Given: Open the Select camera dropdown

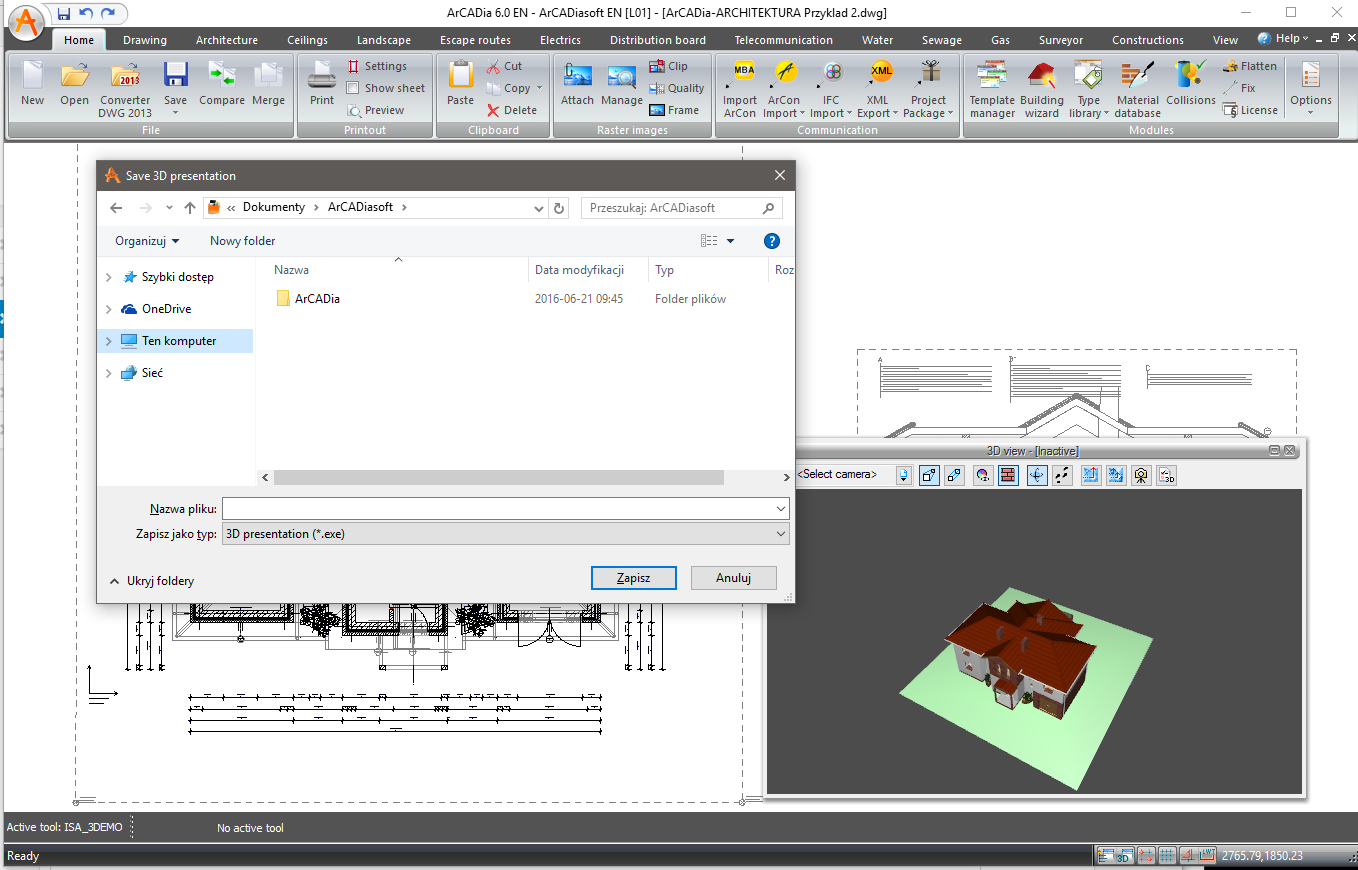Looking at the screenshot, I should tap(903, 475).
